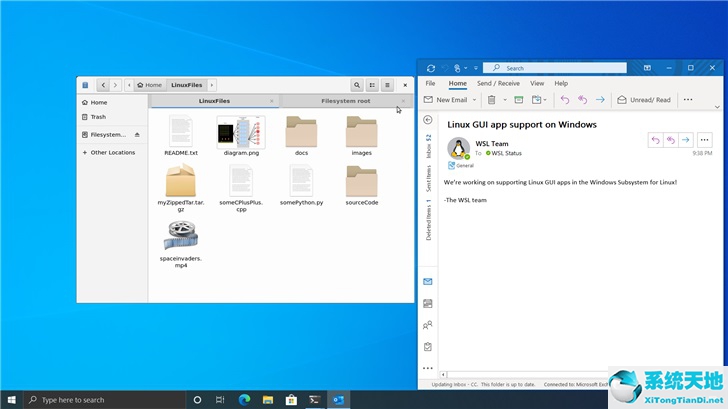Image resolution: width=728 pixels, height=409 pixels.
Task: Click Reply icon in the ribbon
Action: [565, 100]
